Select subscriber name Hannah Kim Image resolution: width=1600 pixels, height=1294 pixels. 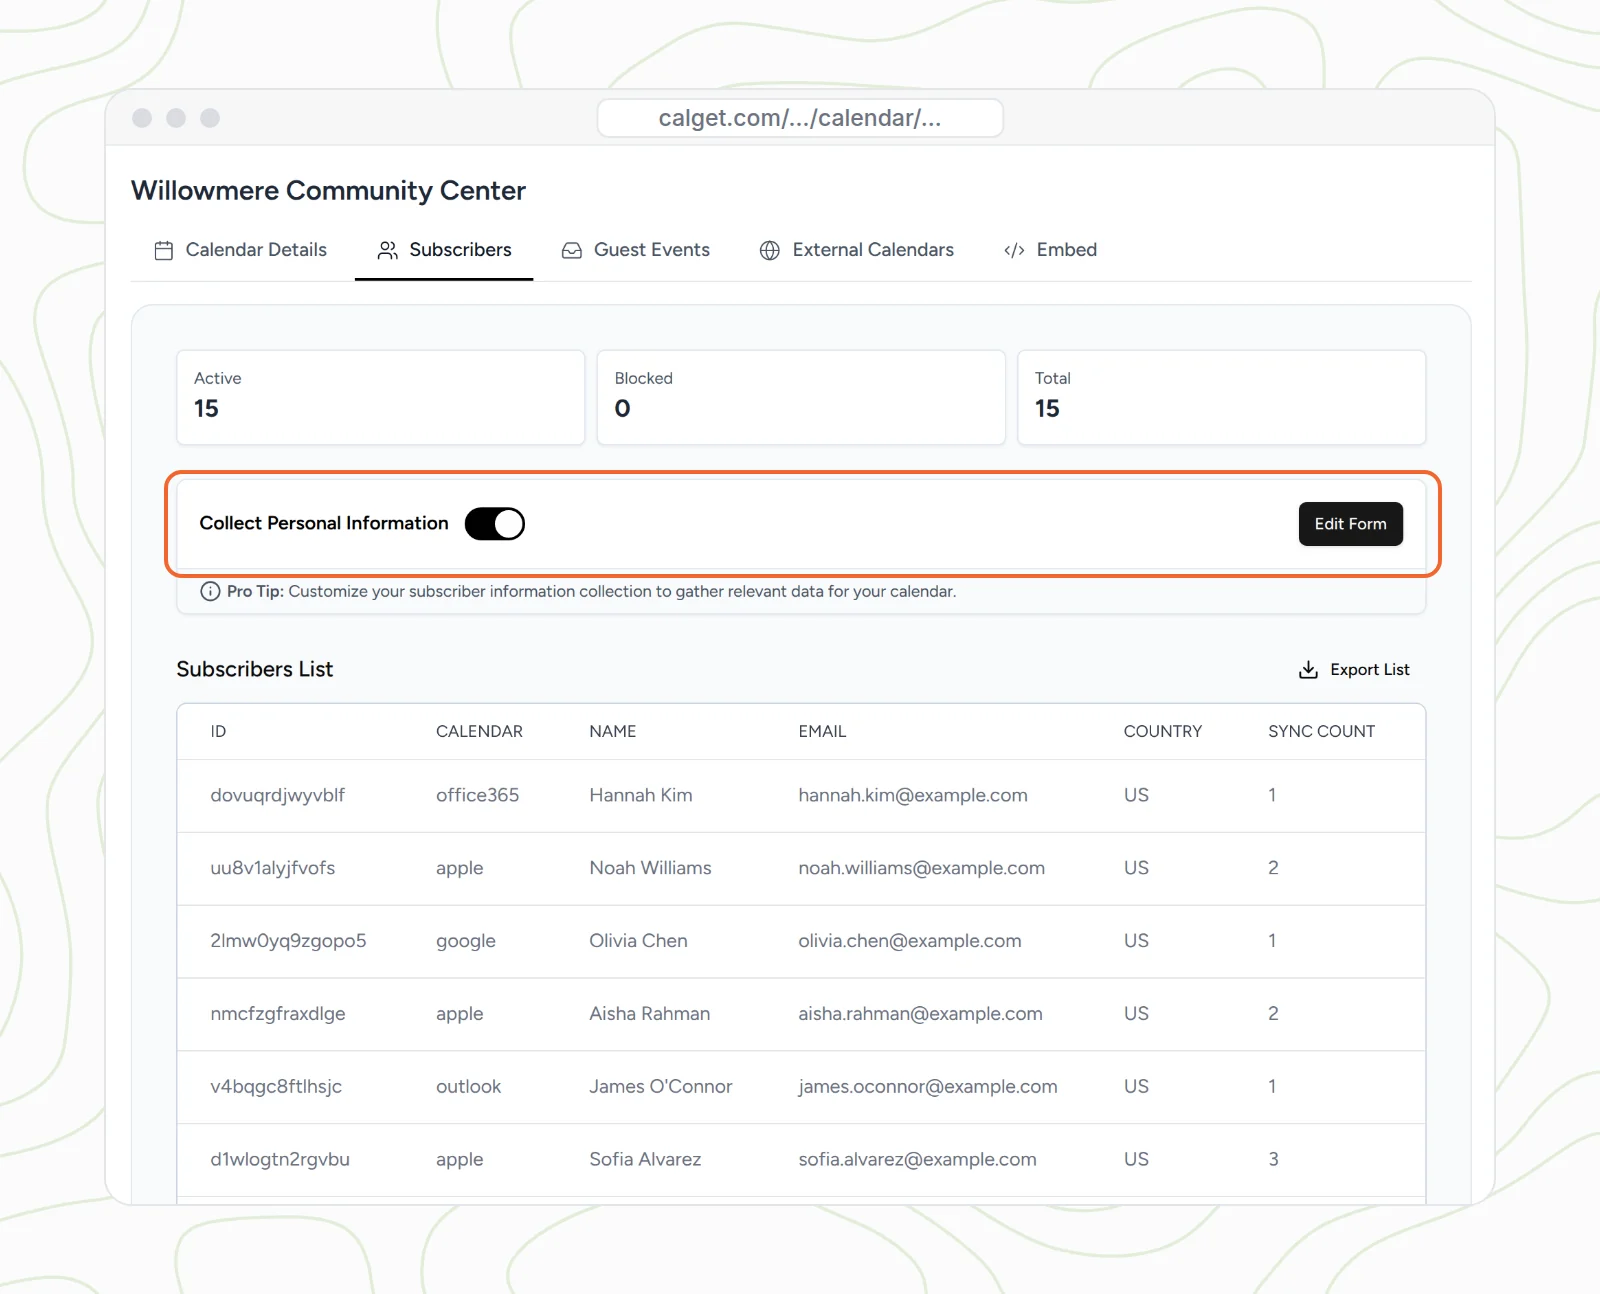click(641, 795)
